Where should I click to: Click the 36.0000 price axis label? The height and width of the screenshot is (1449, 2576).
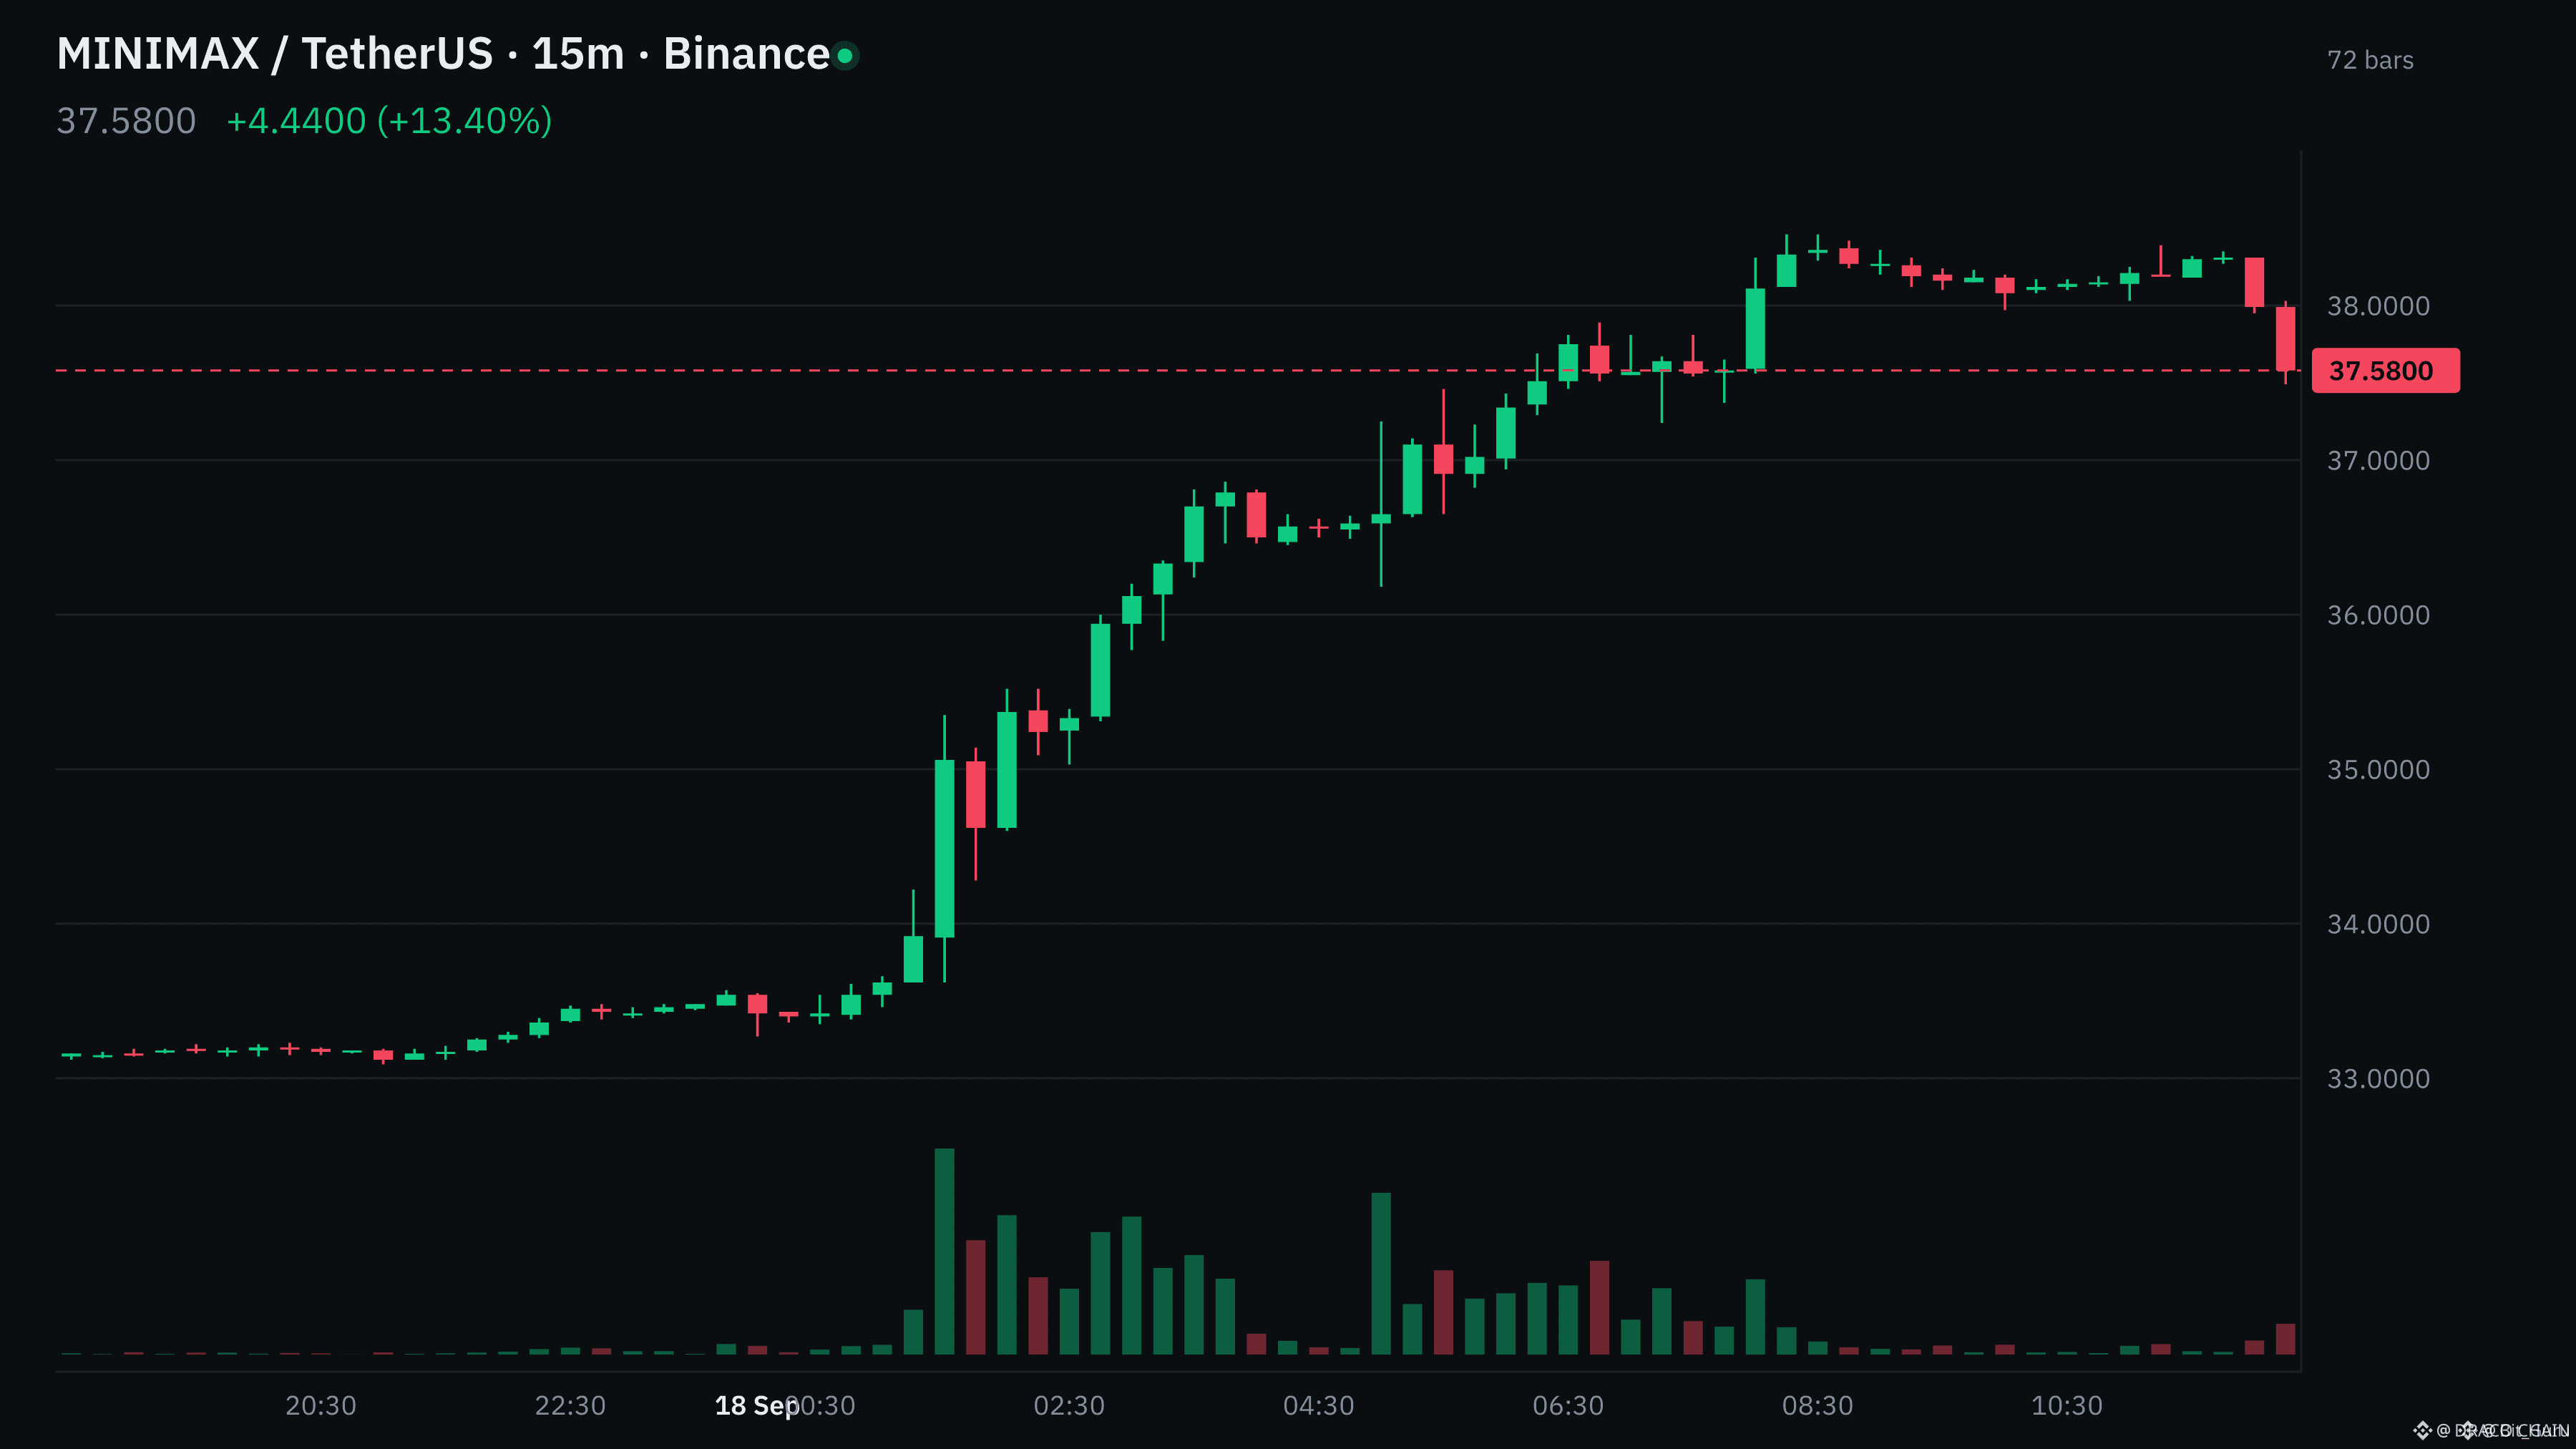(x=2378, y=615)
